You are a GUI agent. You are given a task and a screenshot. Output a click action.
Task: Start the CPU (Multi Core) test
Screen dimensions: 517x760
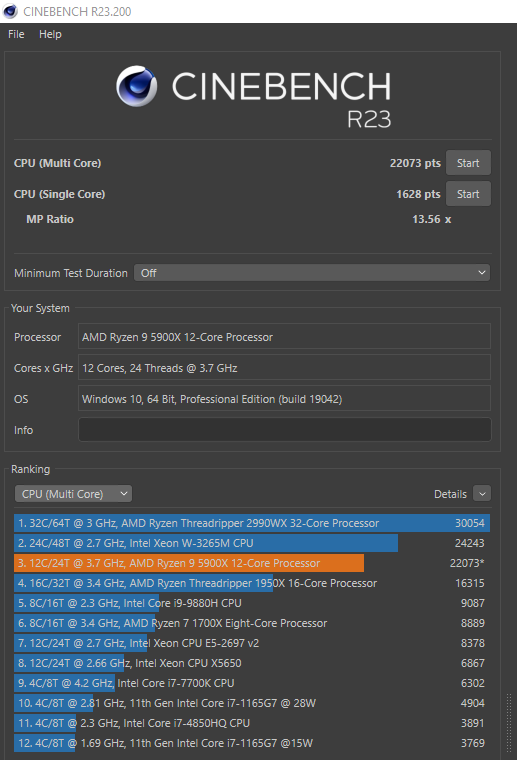coord(468,163)
